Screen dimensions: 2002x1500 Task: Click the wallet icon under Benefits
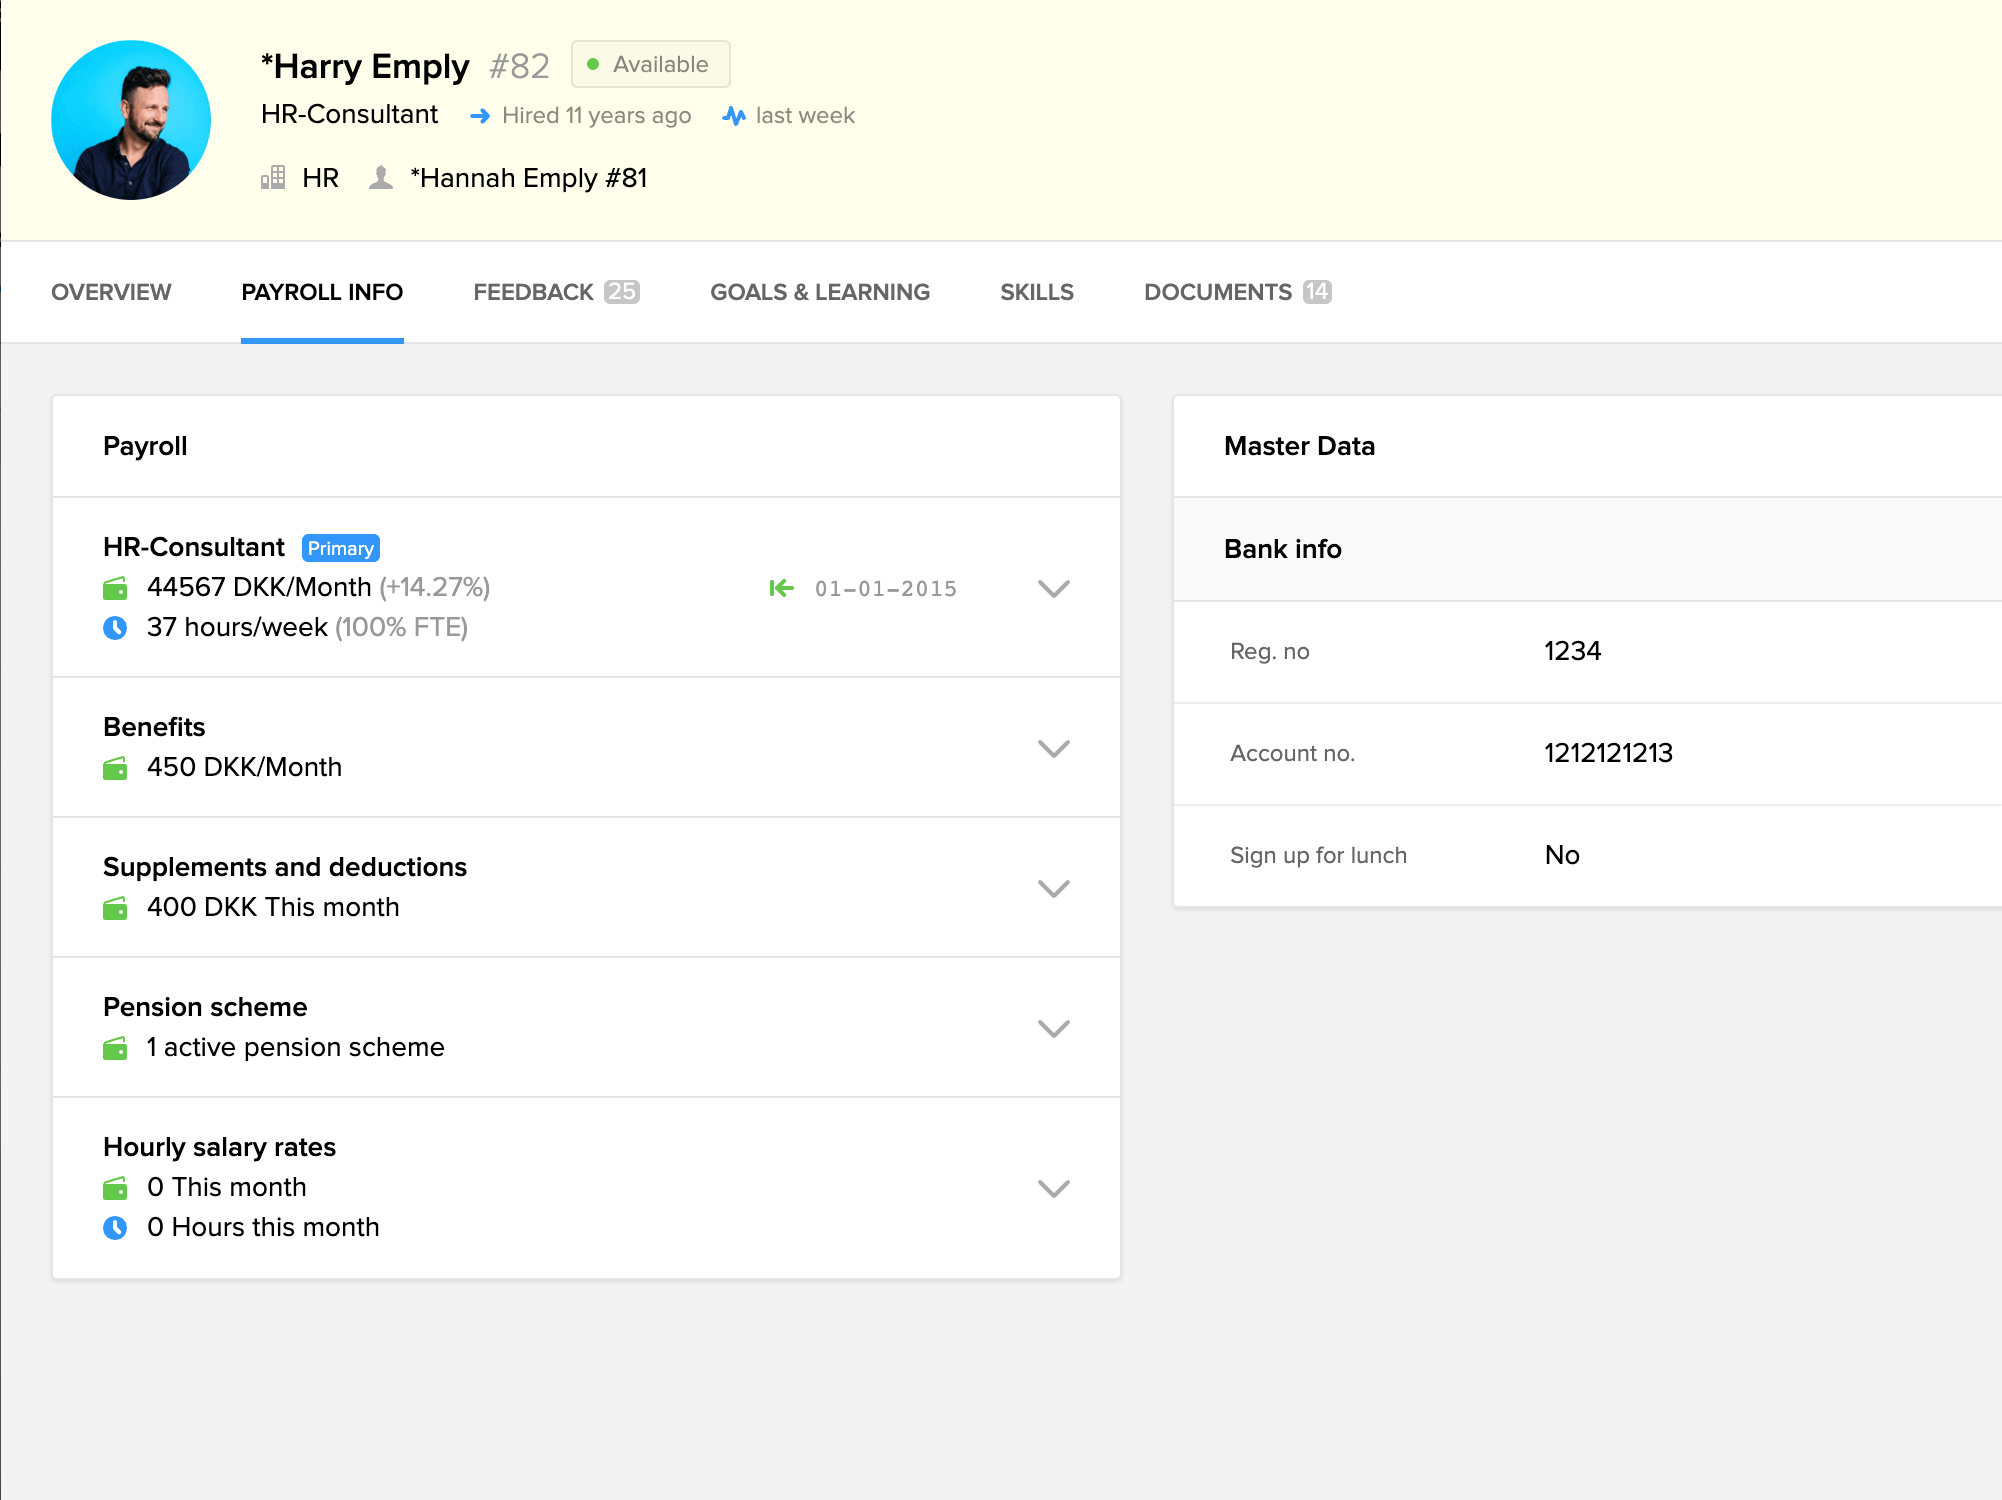[x=115, y=768]
